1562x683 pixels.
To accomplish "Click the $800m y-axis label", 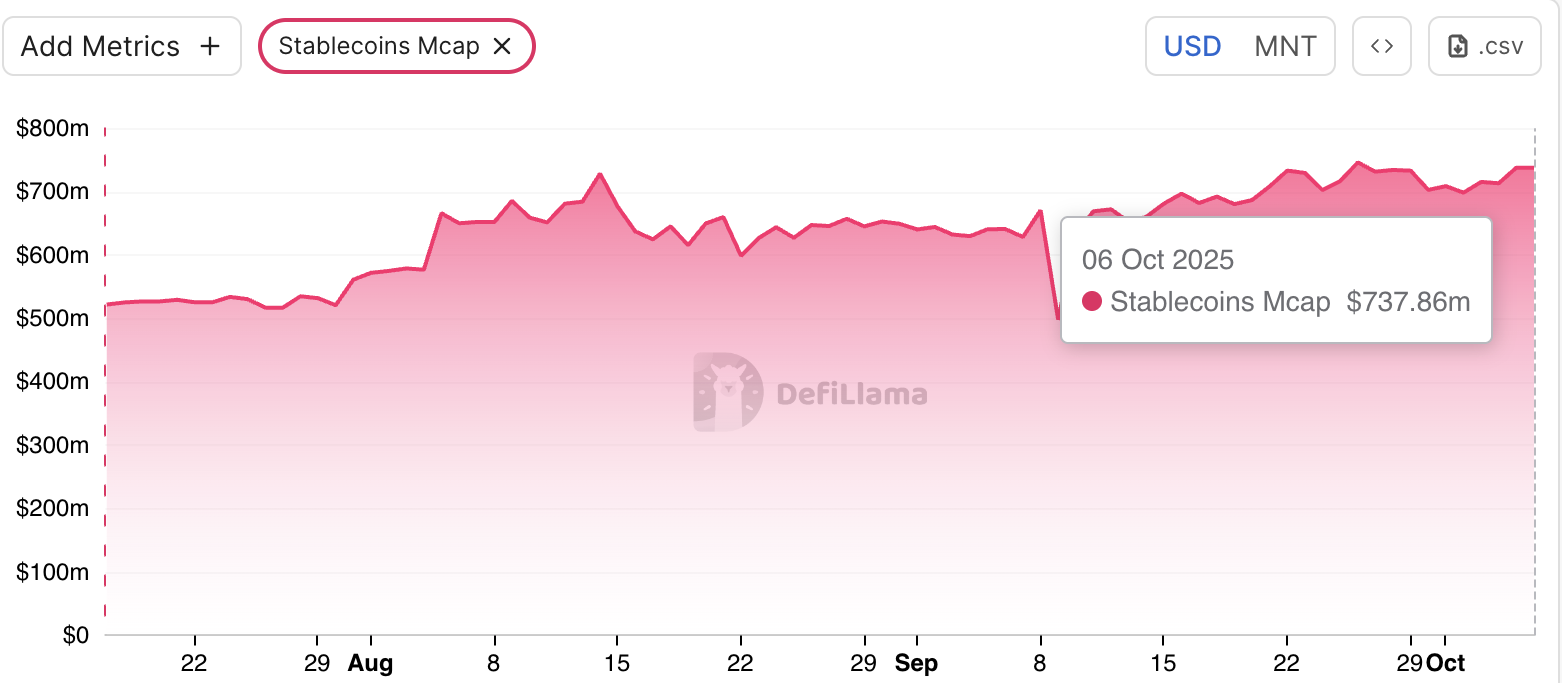I will 53,128.
